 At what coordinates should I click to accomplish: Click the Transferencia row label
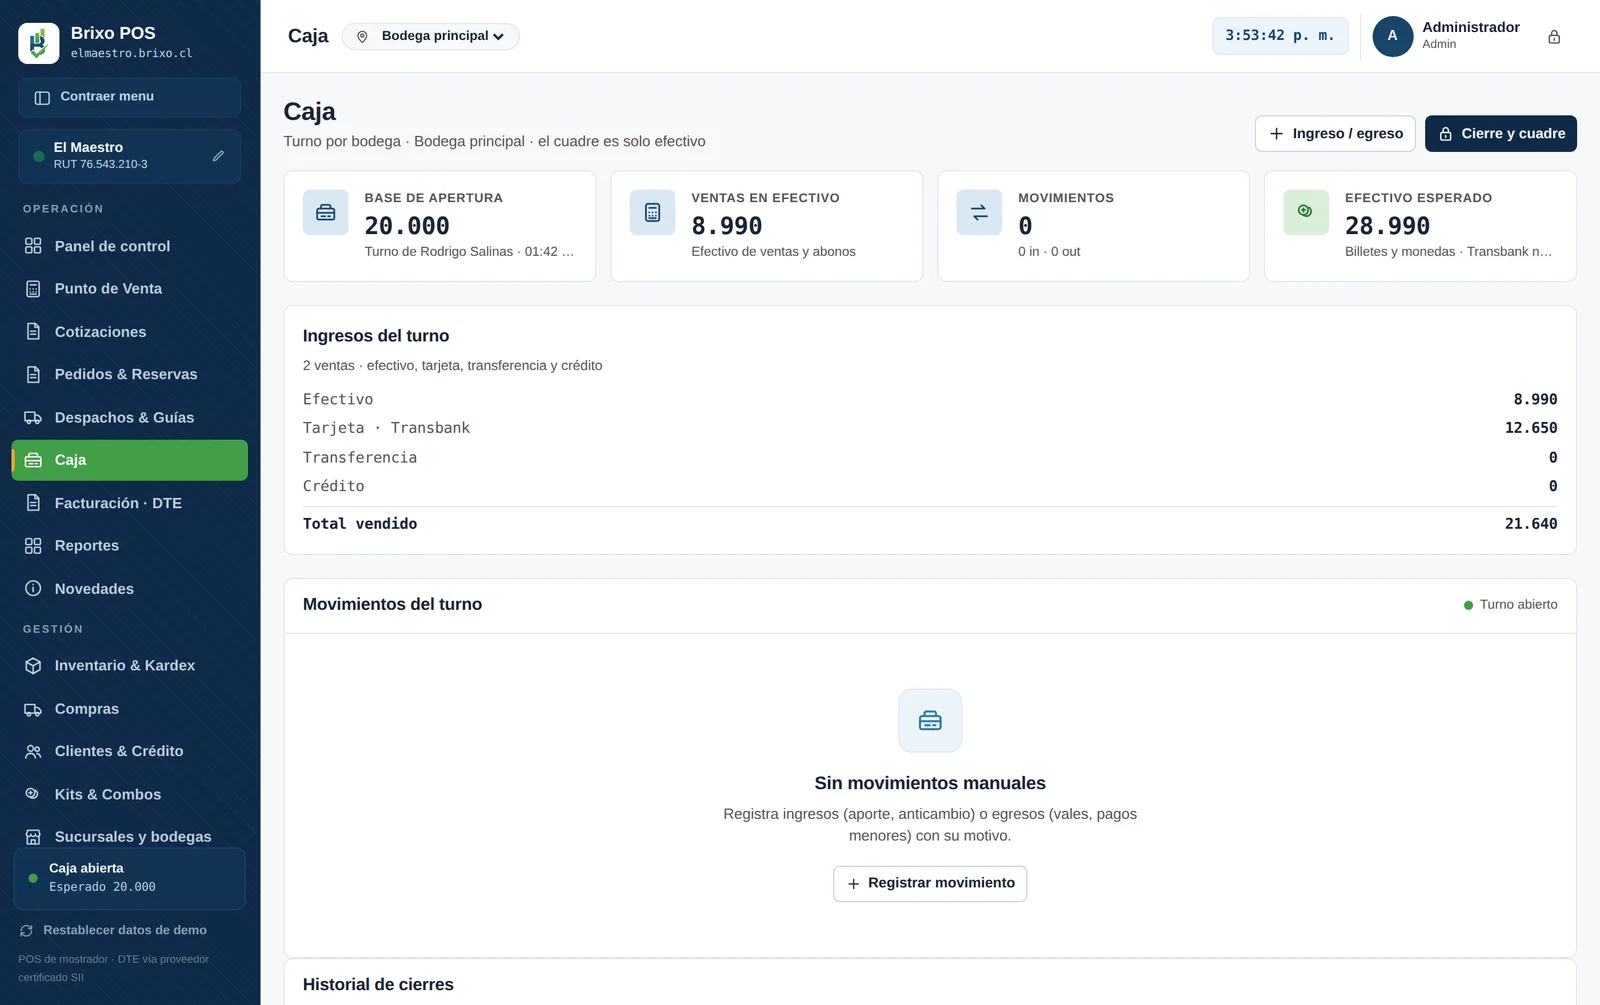360,458
